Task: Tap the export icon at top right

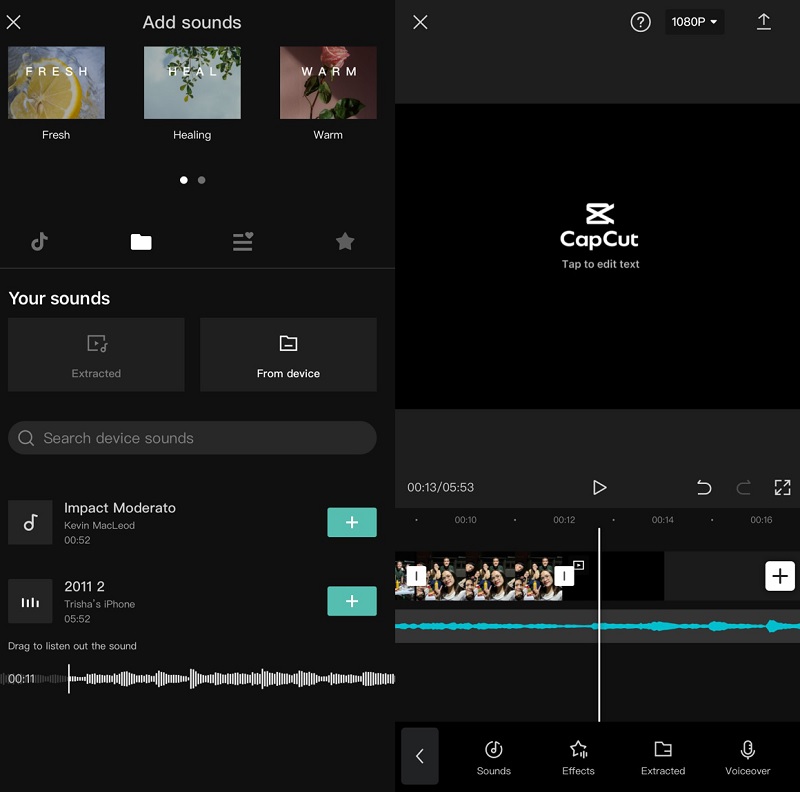Action: click(764, 22)
